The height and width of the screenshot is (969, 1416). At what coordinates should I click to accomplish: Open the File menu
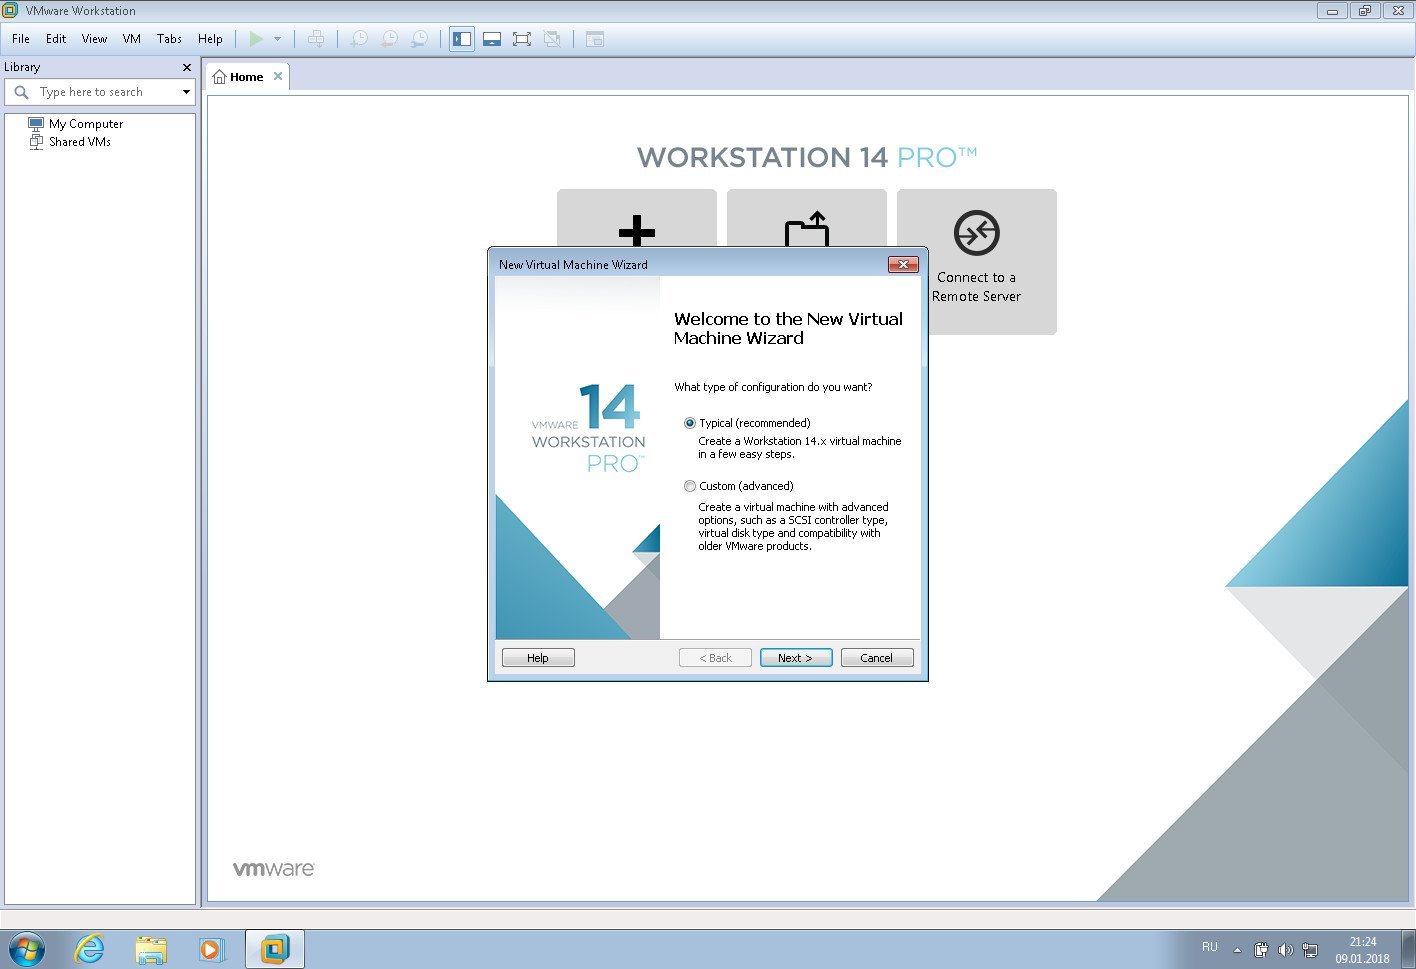21,39
